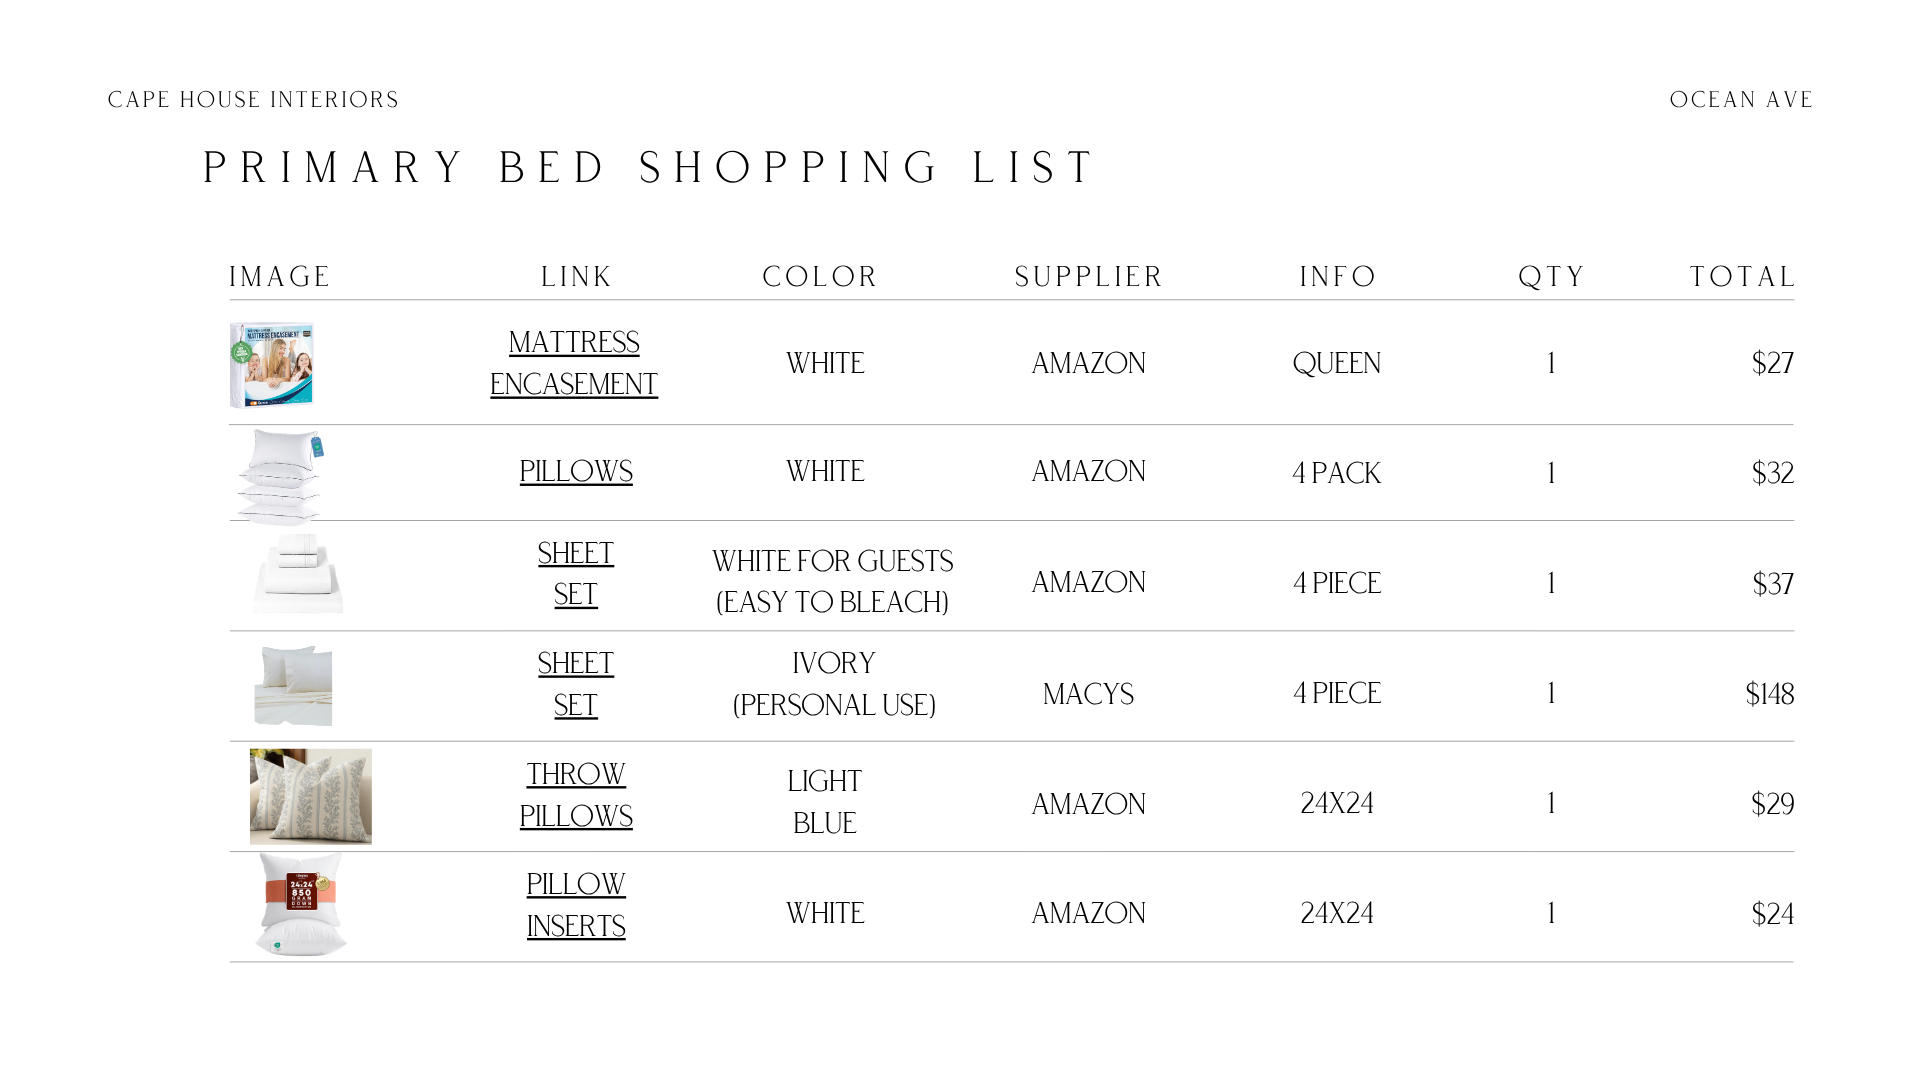
Task: Open the white guest Sheet Set link
Action: tap(576, 574)
